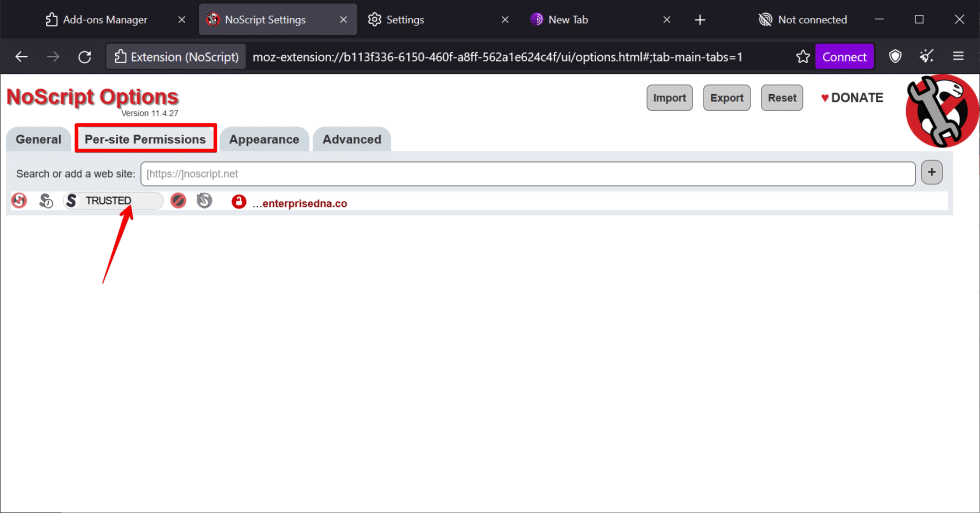Bookmark this page with the star icon

click(x=802, y=57)
